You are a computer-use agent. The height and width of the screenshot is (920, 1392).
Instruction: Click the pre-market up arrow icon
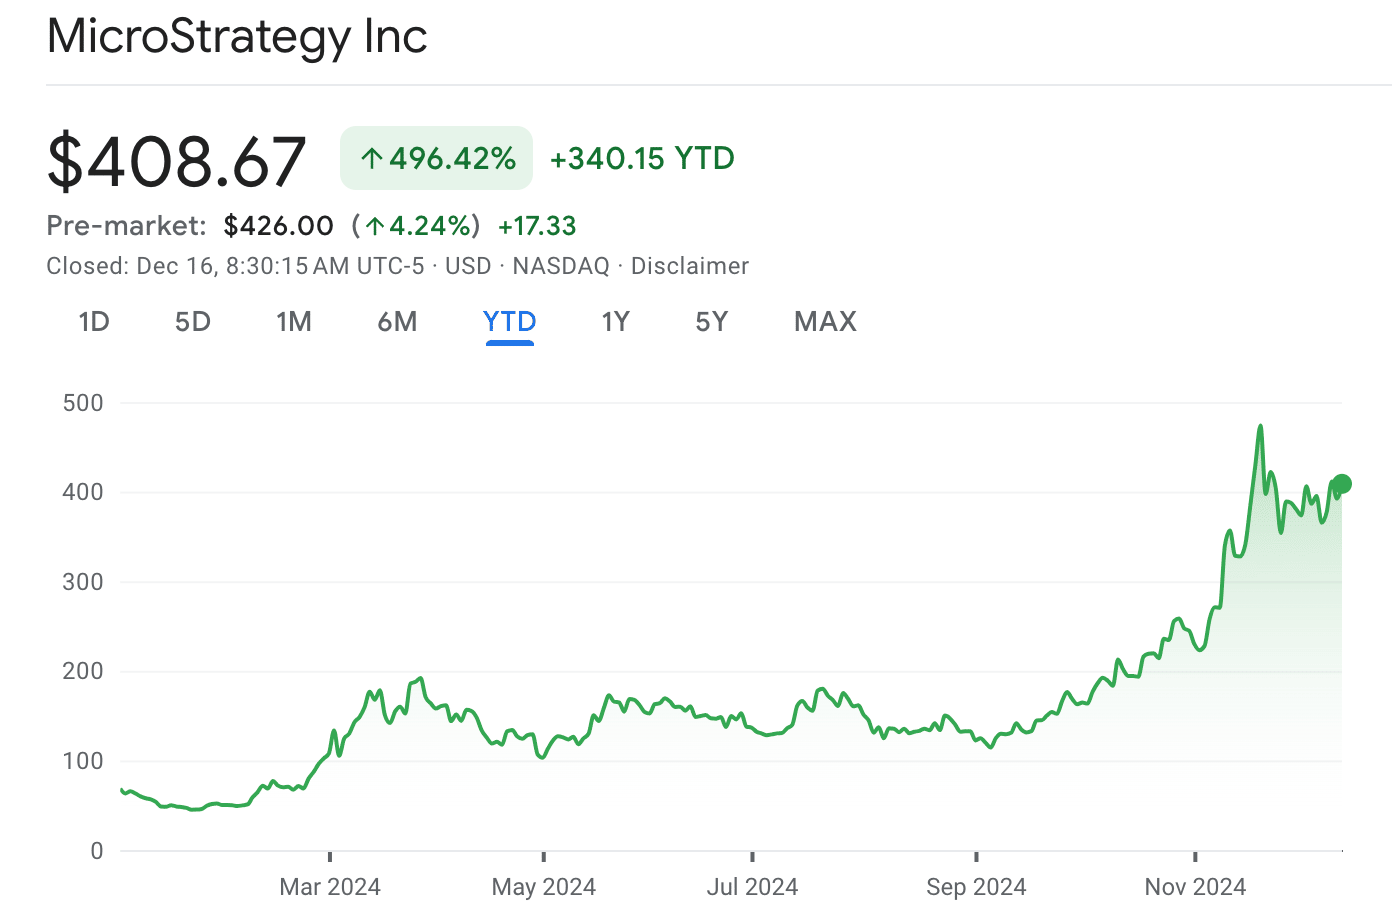pos(375,226)
